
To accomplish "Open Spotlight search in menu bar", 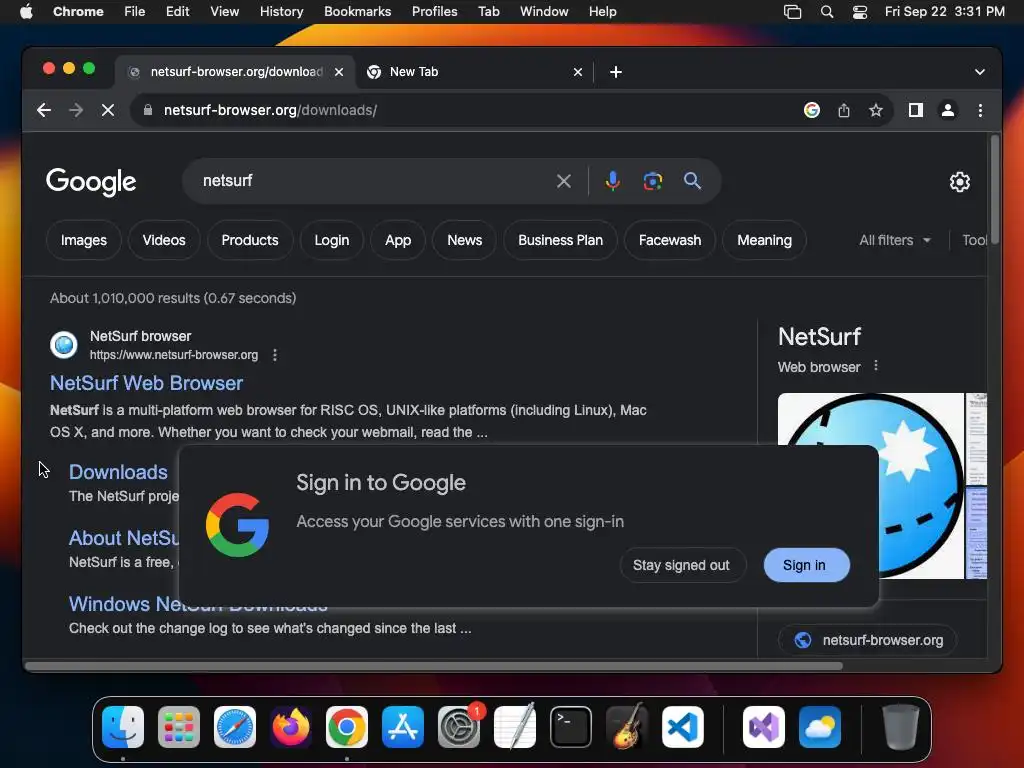I will click(827, 12).
